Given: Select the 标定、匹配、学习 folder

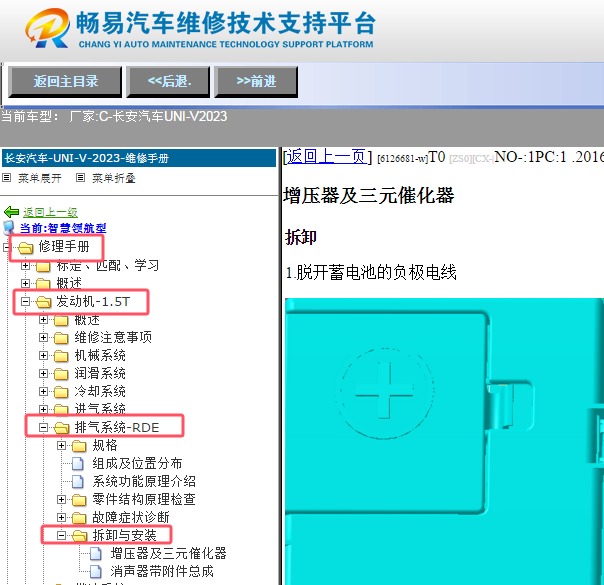Looking at the screenshot, I should pos(107,265).
